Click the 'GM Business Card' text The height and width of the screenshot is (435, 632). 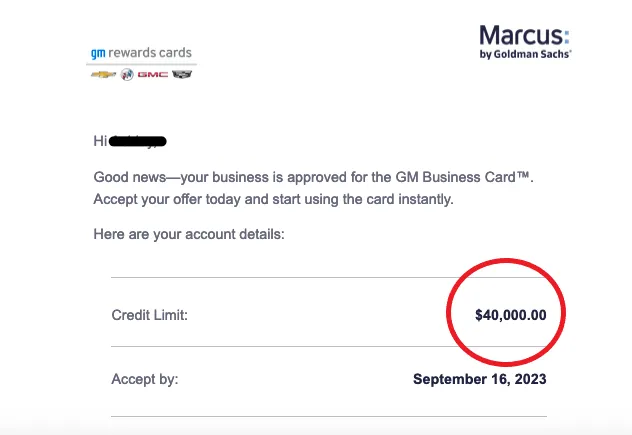[463, 177]
